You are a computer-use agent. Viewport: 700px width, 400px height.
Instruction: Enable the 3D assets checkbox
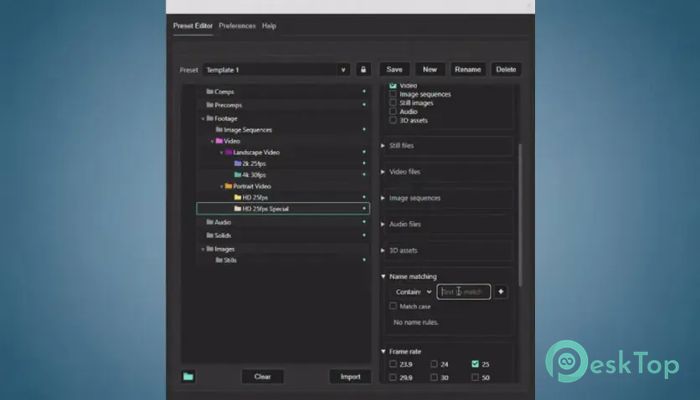393,120
